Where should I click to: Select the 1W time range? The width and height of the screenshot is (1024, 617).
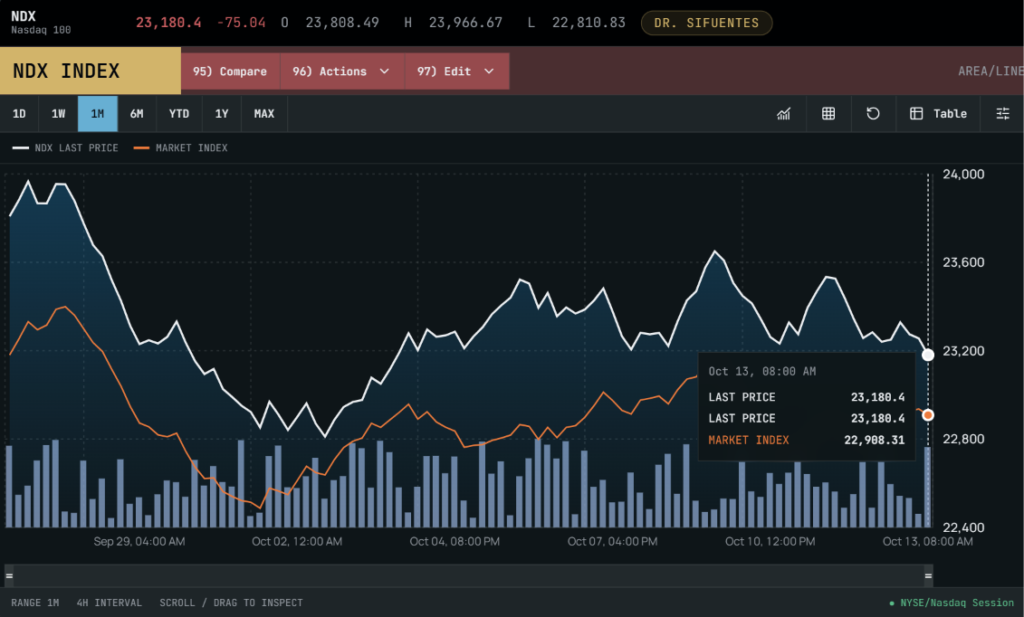(x=58, y=114)
